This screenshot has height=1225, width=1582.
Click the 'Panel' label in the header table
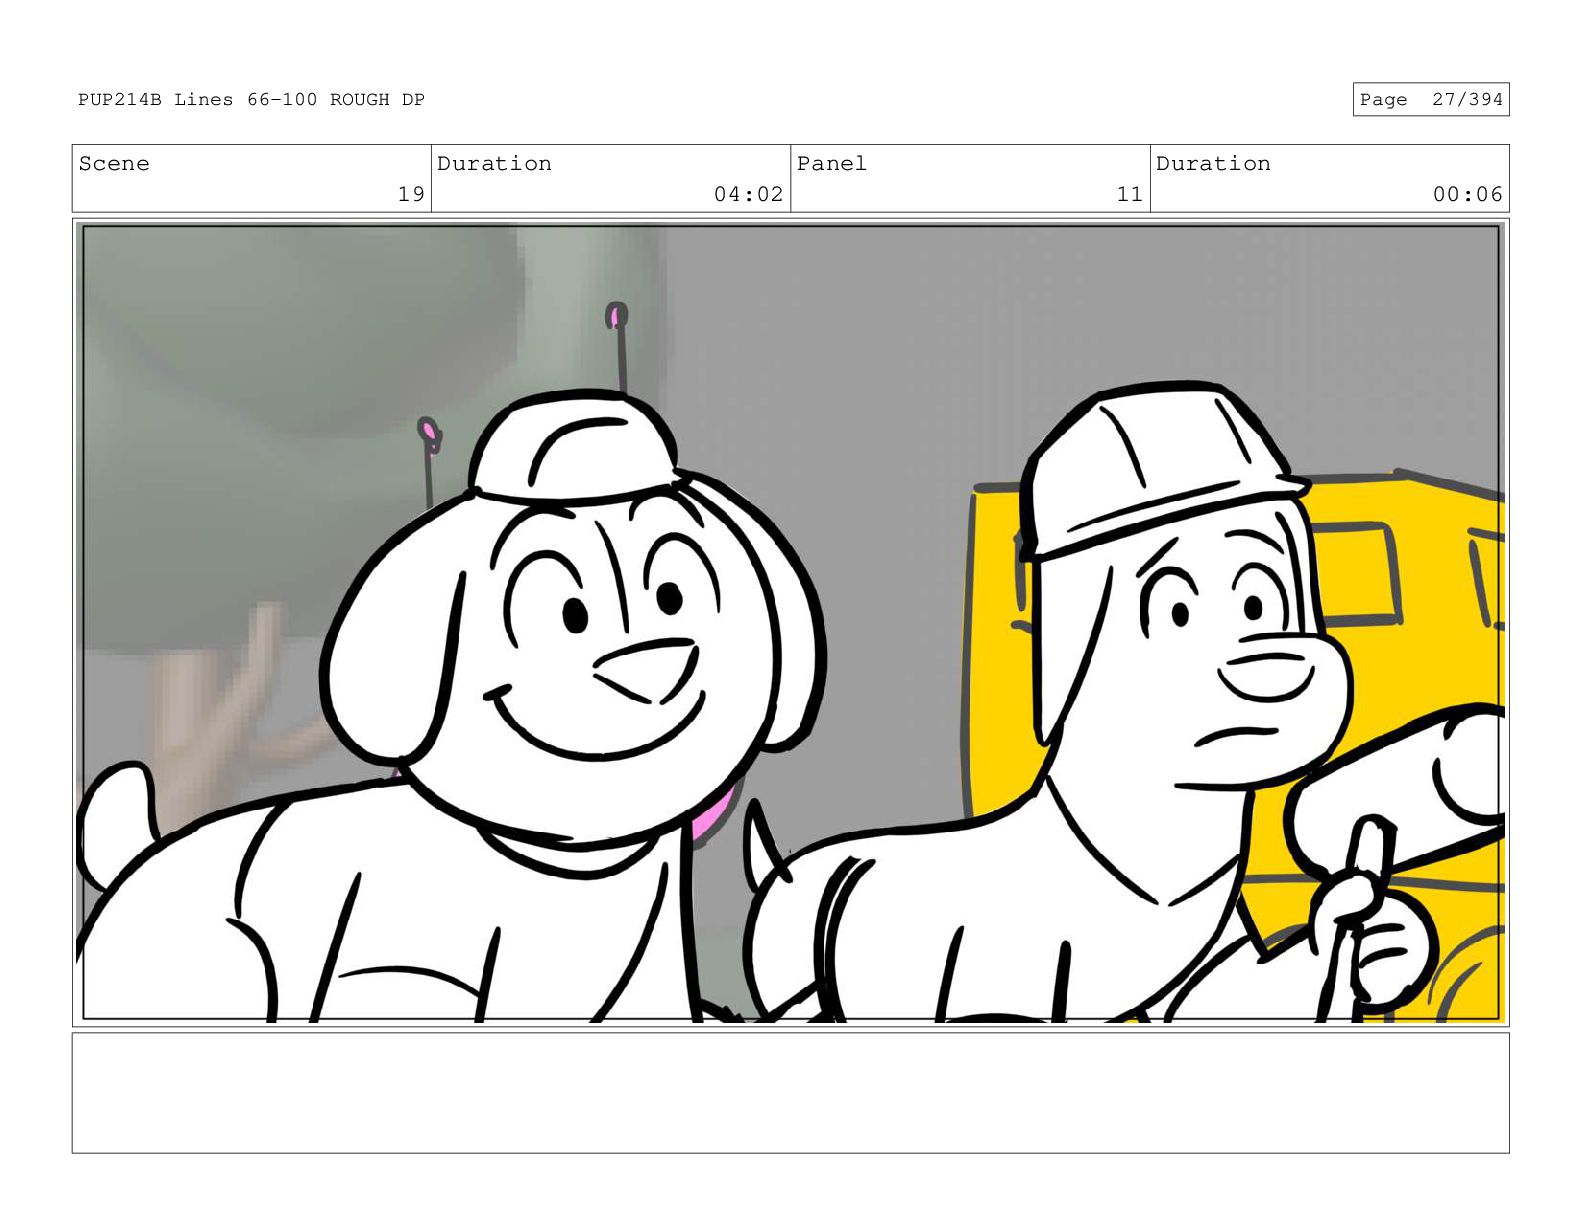click(x=831, y=163)
